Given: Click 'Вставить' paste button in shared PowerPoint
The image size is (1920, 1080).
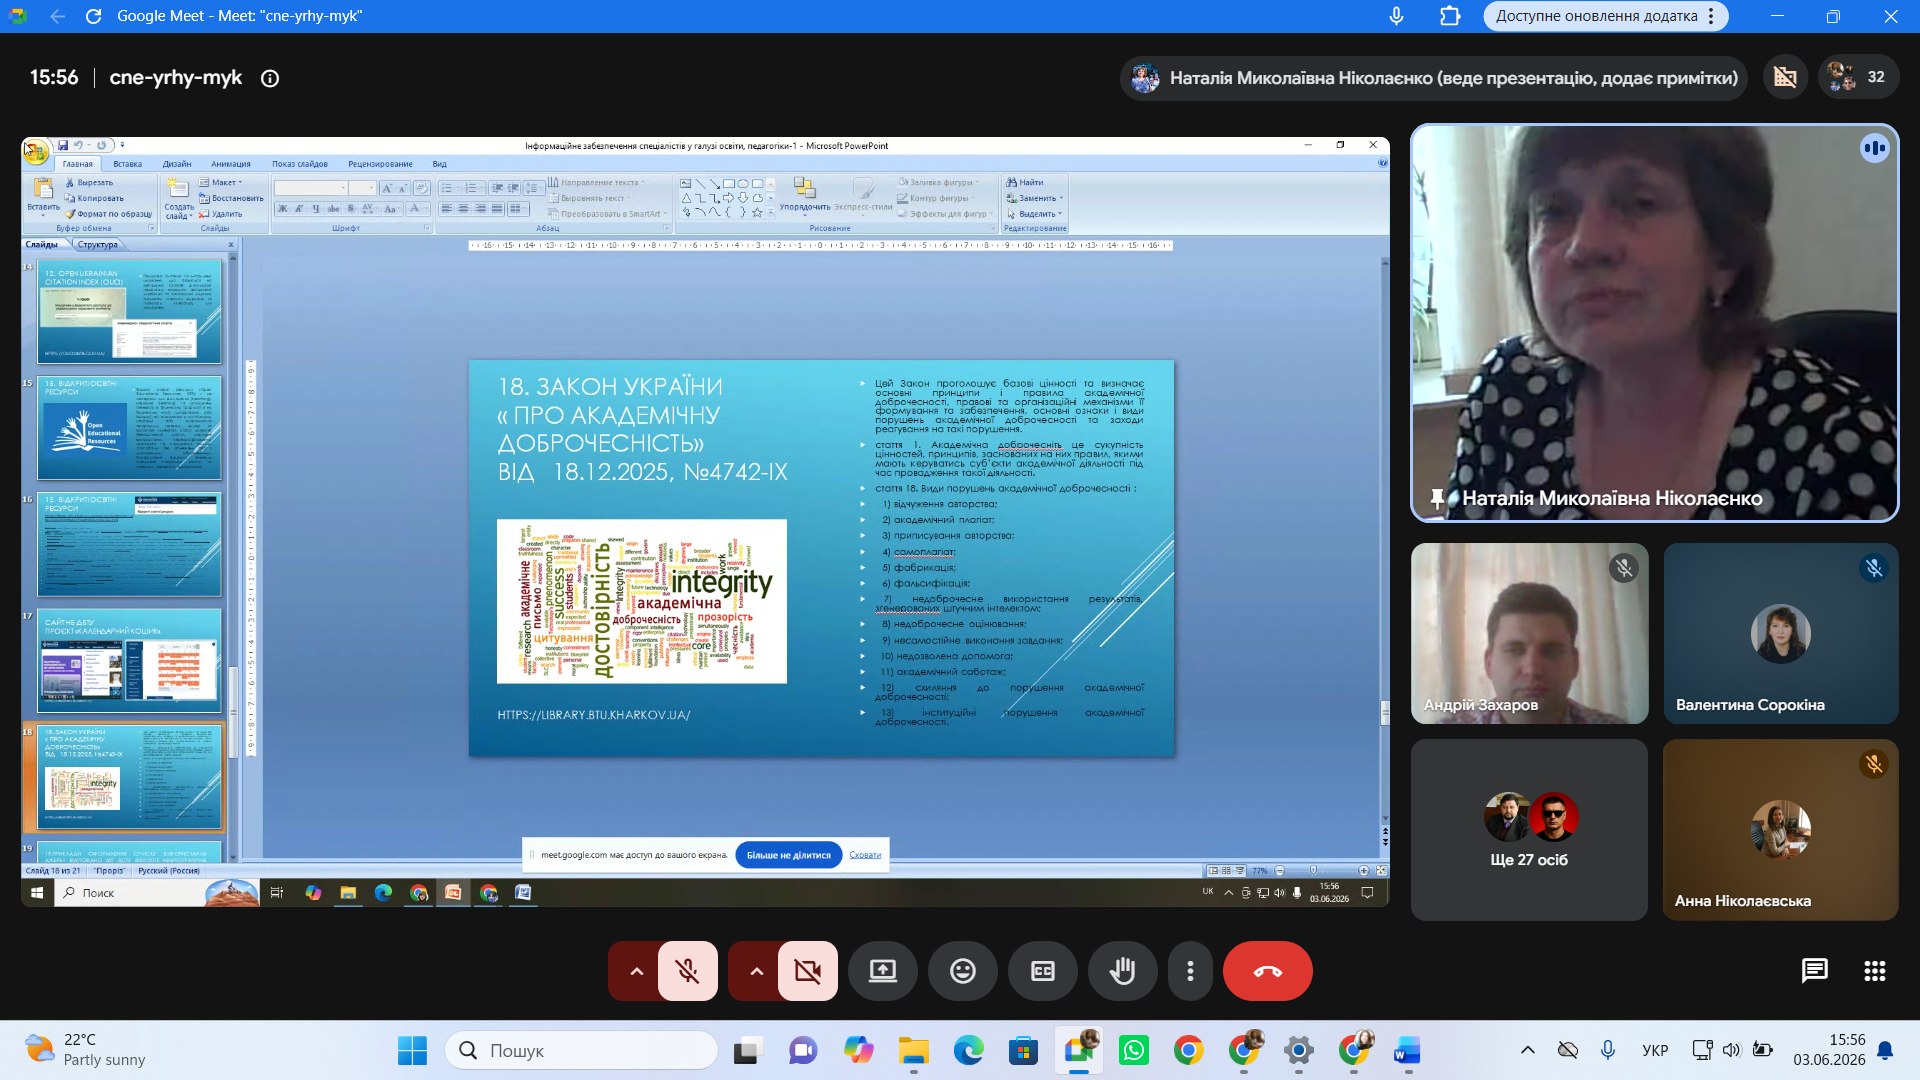Looking at the screenshot, I should pos(43,196).
